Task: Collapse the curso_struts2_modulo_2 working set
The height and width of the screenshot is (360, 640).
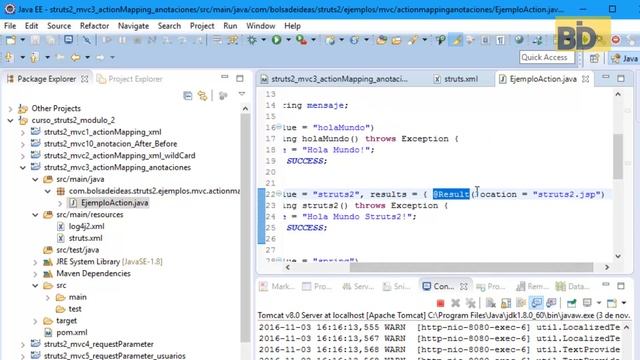Action: [10, 120]
